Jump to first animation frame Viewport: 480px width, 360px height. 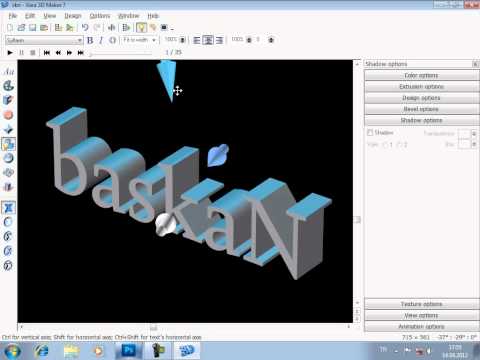[x=47, y=53]
